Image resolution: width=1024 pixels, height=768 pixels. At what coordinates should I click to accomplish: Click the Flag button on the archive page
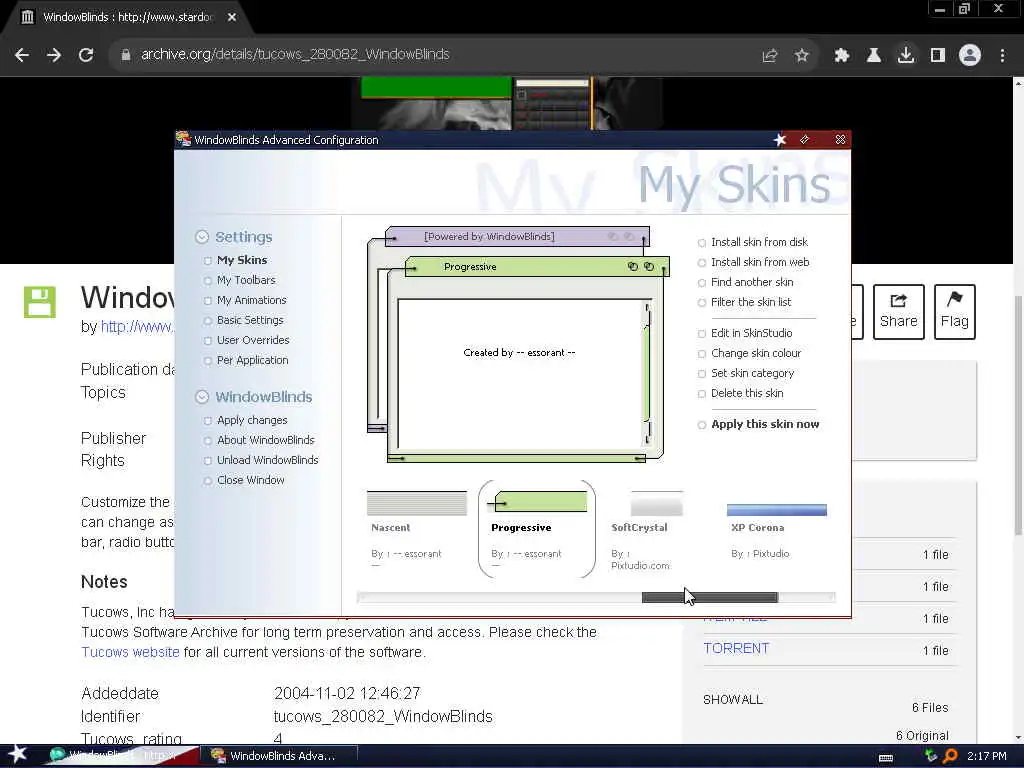(x=955, y=312)
